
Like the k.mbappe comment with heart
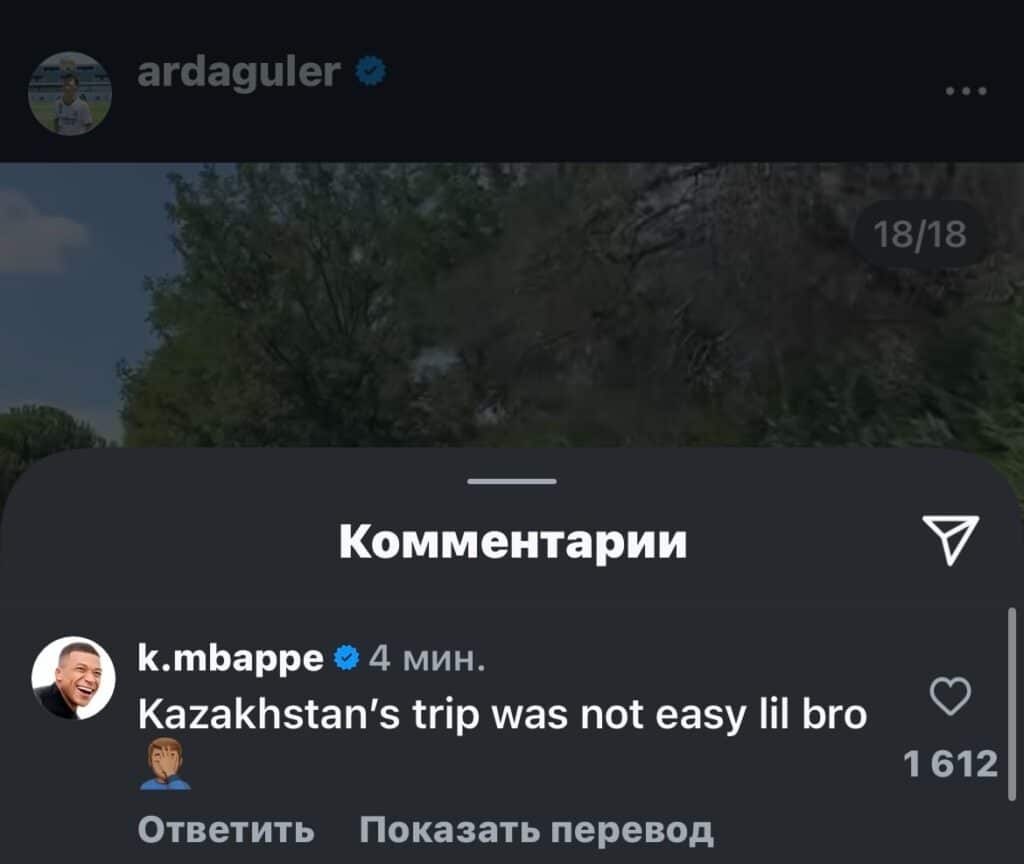(x=950, y=696)
